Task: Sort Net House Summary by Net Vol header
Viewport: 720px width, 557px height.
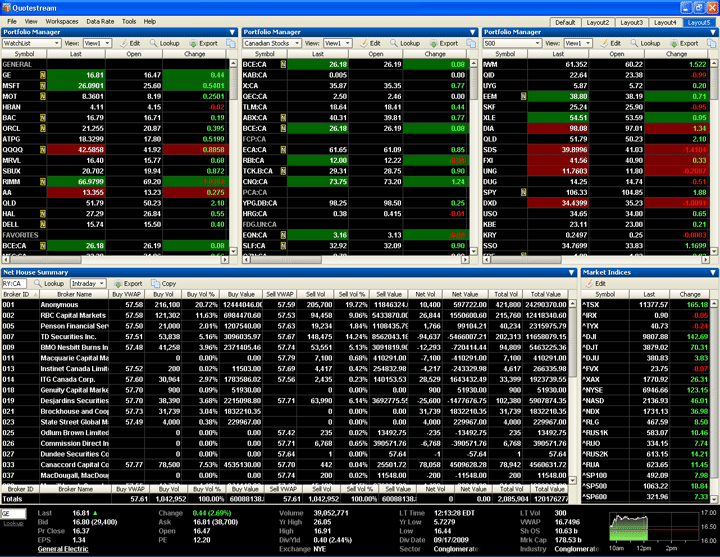Action: (x=425, y=294)
